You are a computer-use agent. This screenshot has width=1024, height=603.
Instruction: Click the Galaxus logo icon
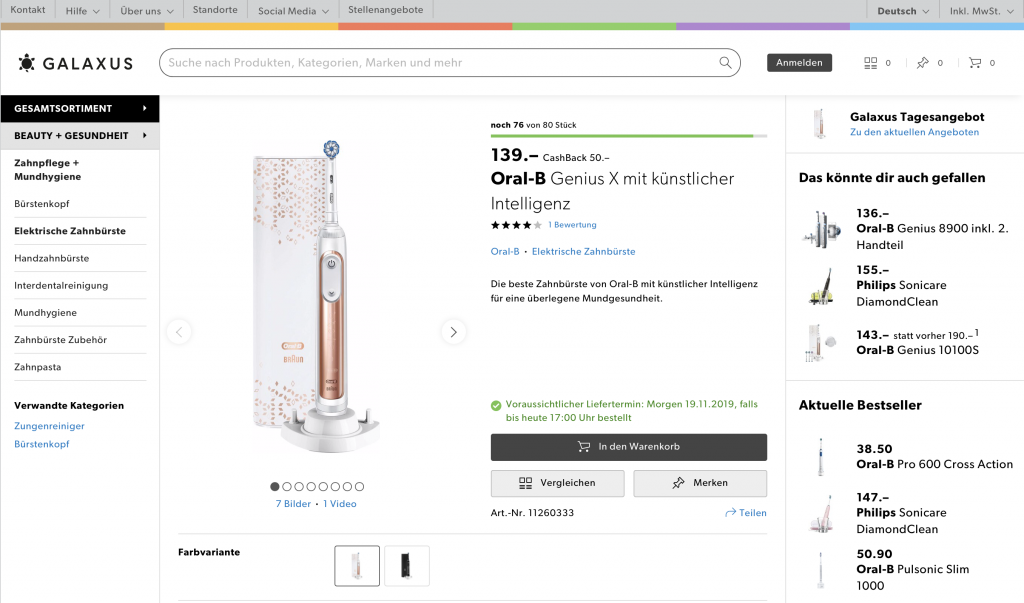[x=27, y=63]
